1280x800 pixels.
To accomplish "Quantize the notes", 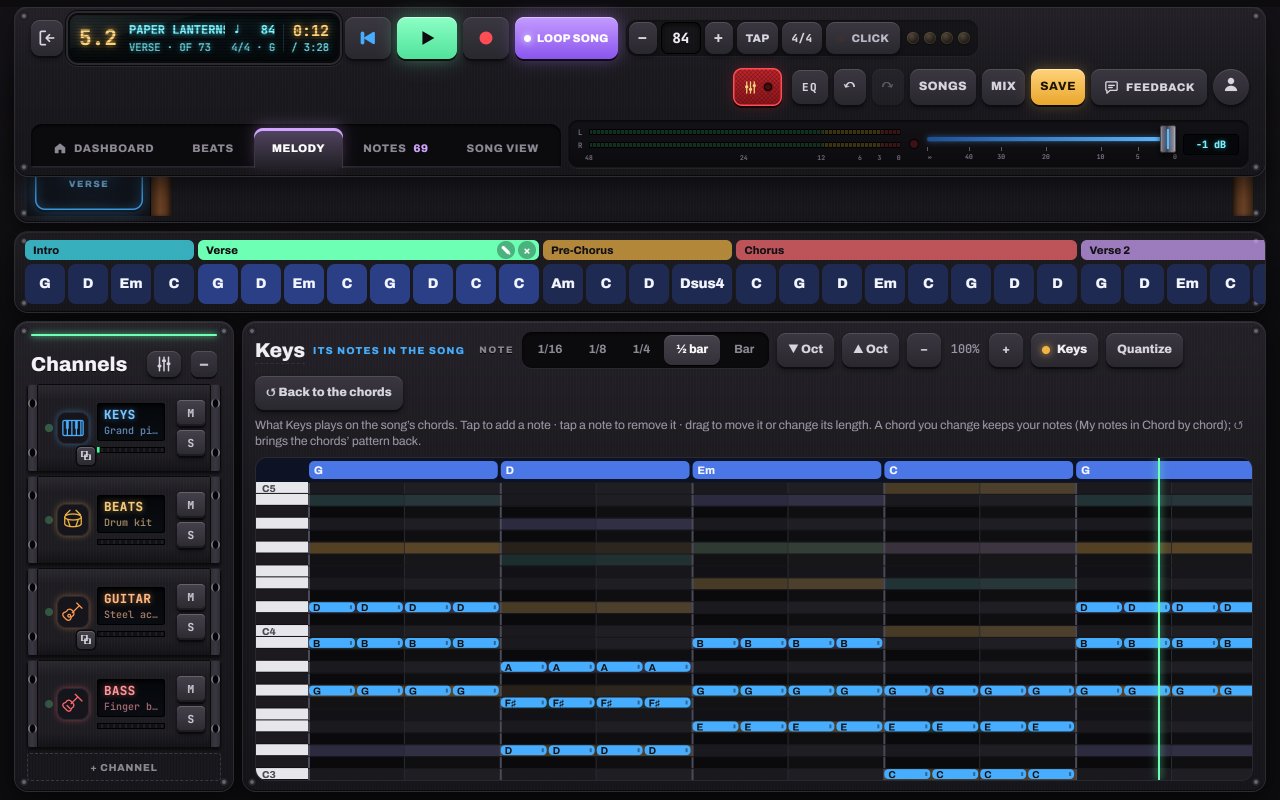I will (1144, 350).
